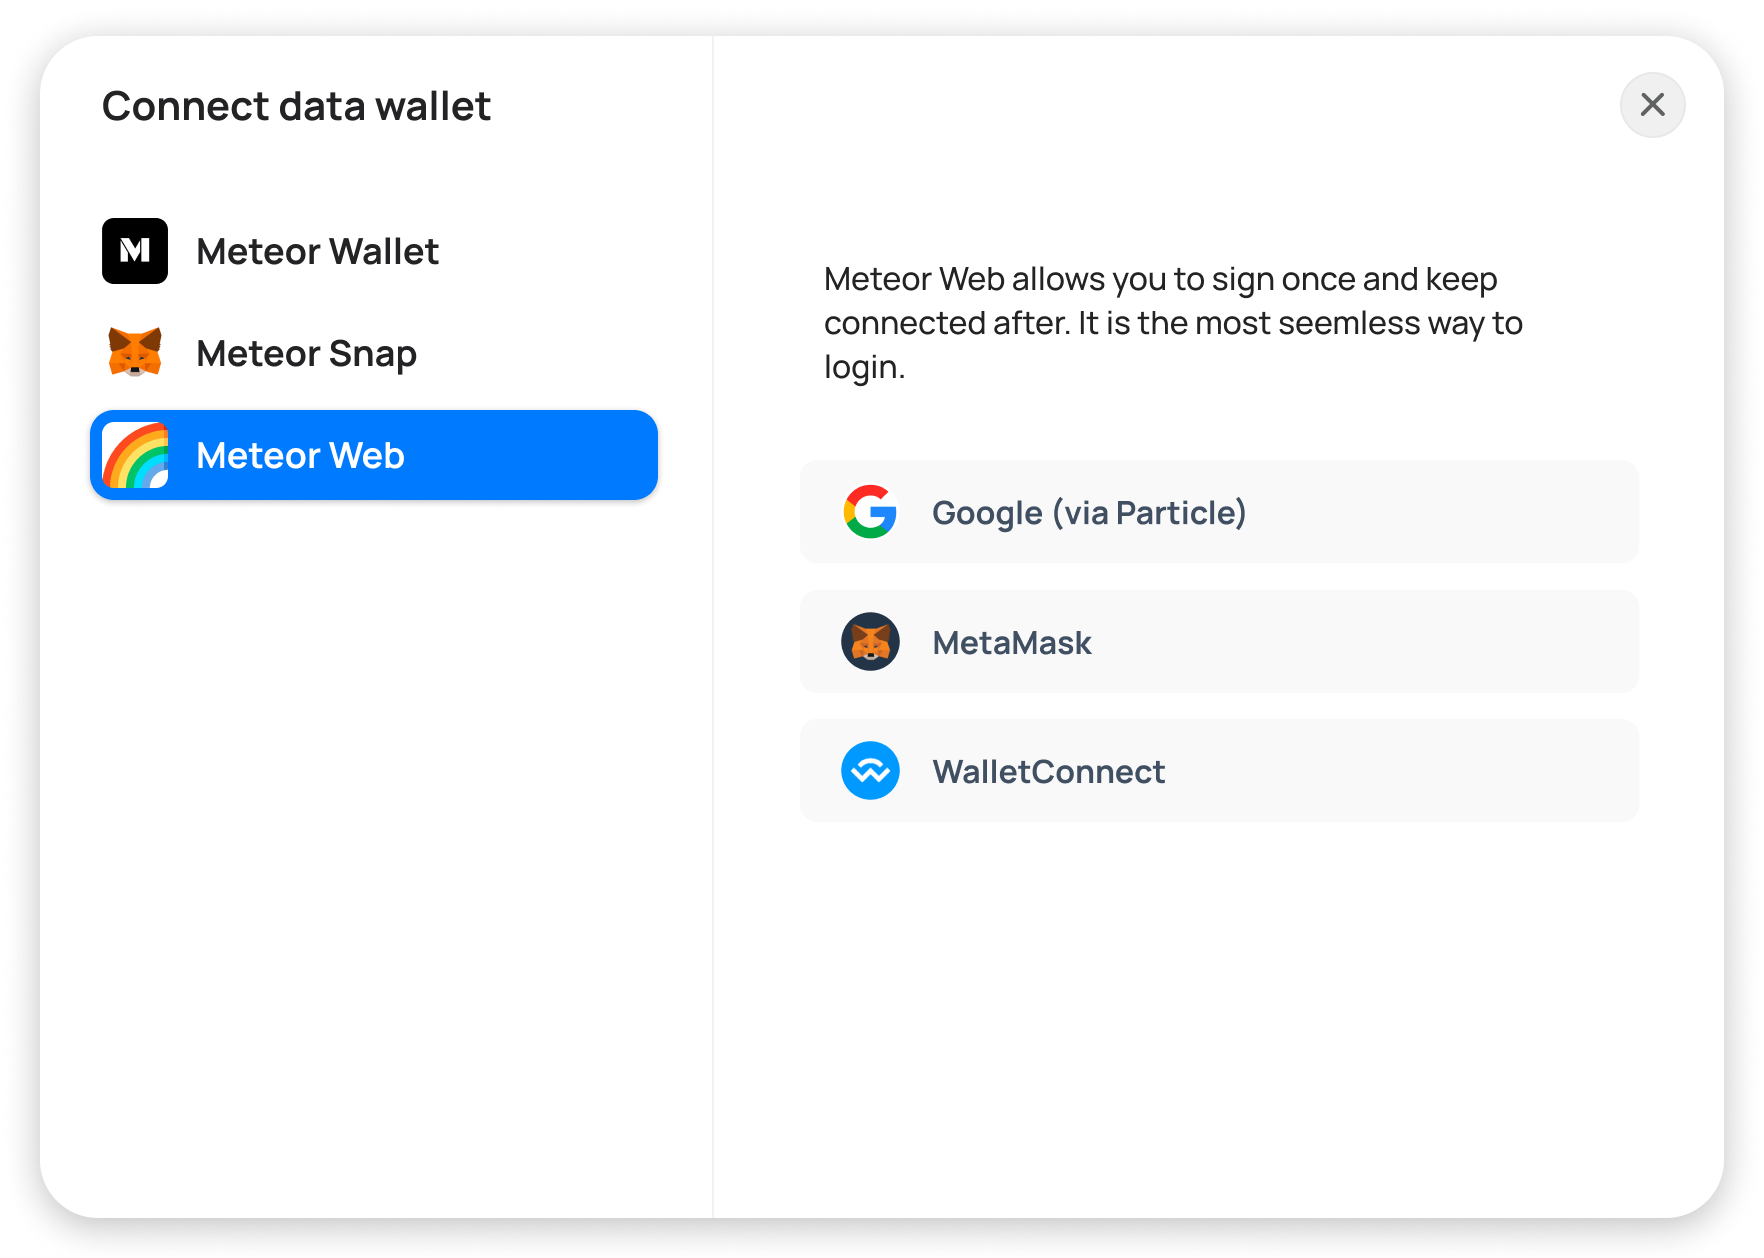Click the Google G logo icon
The image size is (1764, 1258).
pos(870,512)
